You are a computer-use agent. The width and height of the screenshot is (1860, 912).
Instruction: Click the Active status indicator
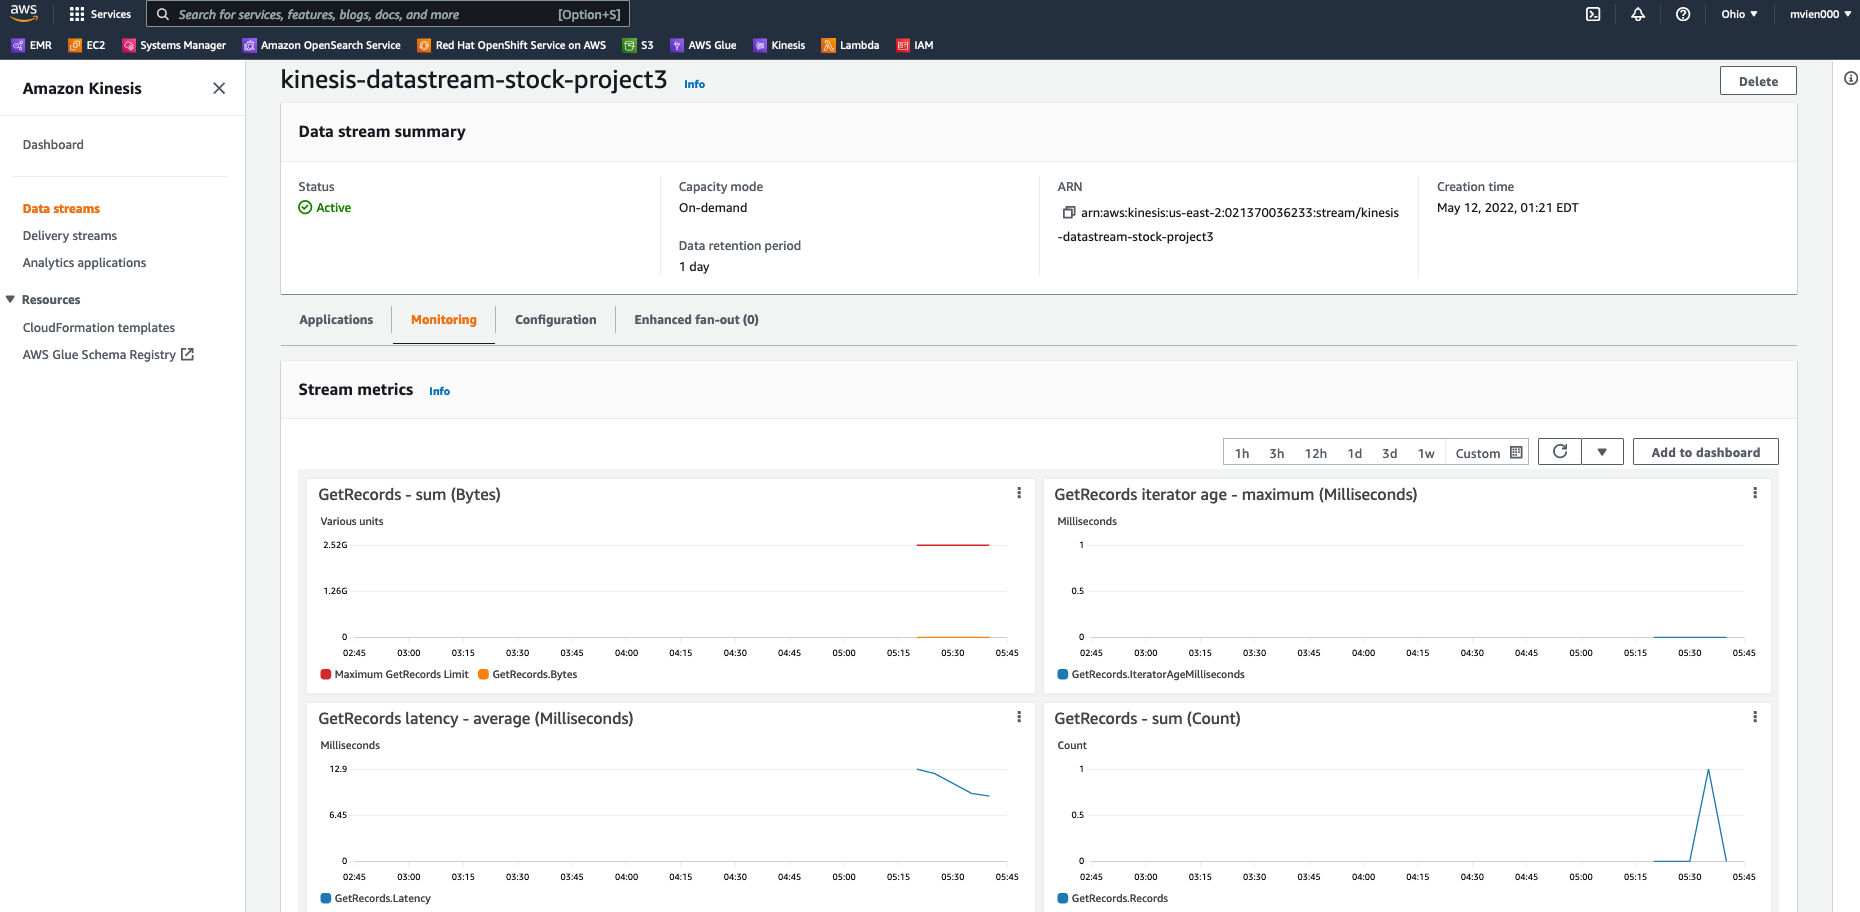point(325,208)
